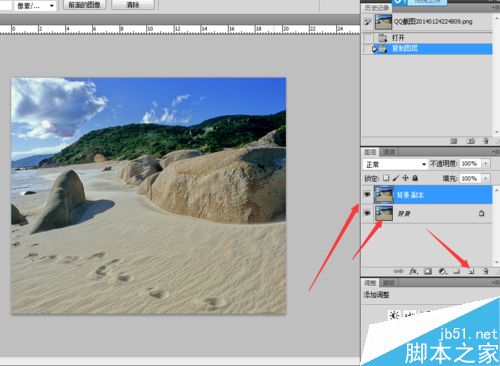Click the 前面的图像 button
This screenshot has height=366, width=500.
click(x=85, y=5)
